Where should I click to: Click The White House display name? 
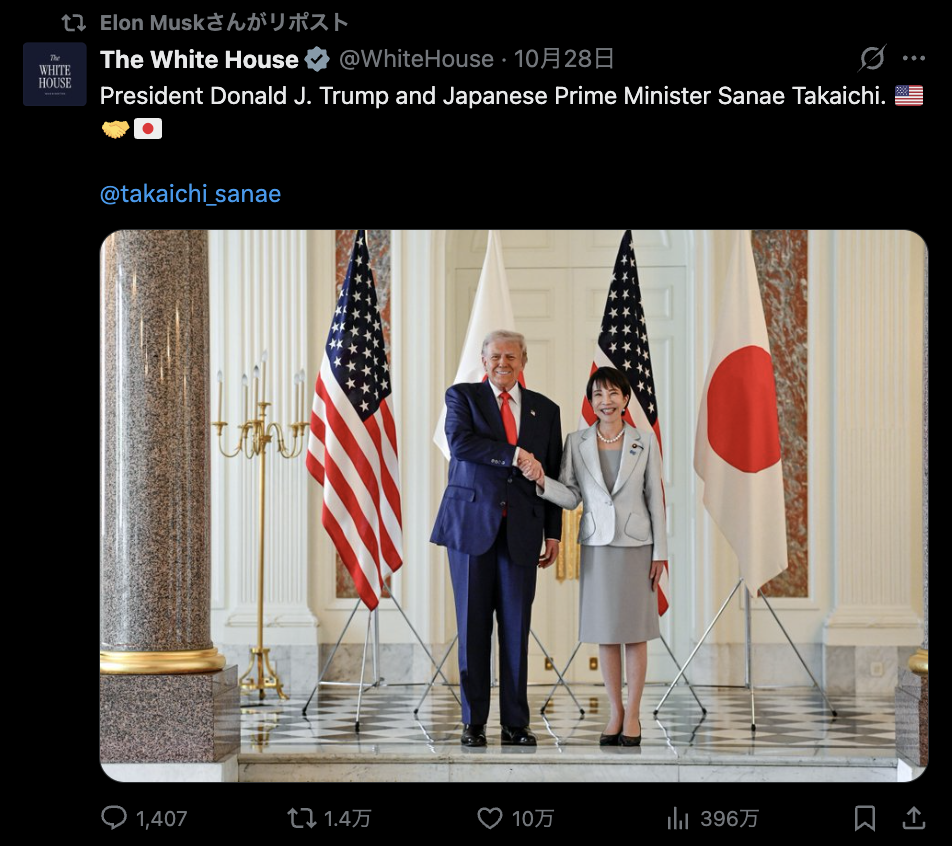(x=199, y=60)
